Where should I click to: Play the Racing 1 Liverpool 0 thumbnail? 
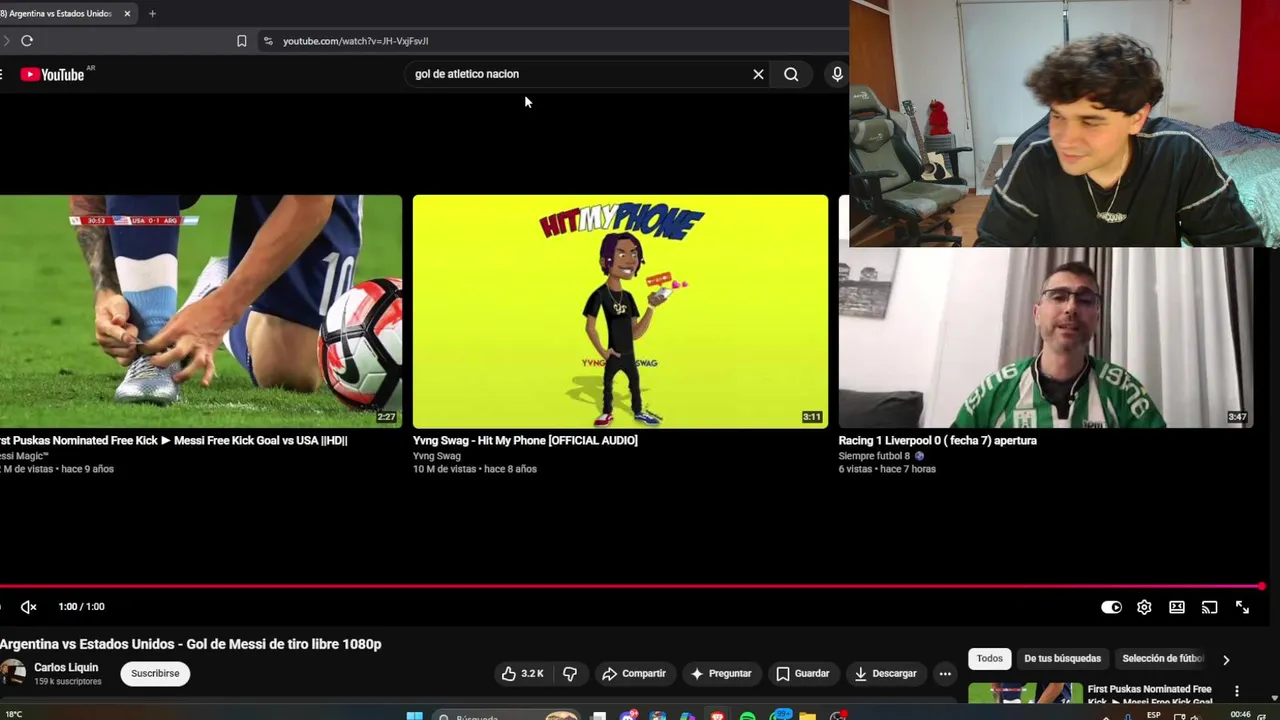point(1045,338)
